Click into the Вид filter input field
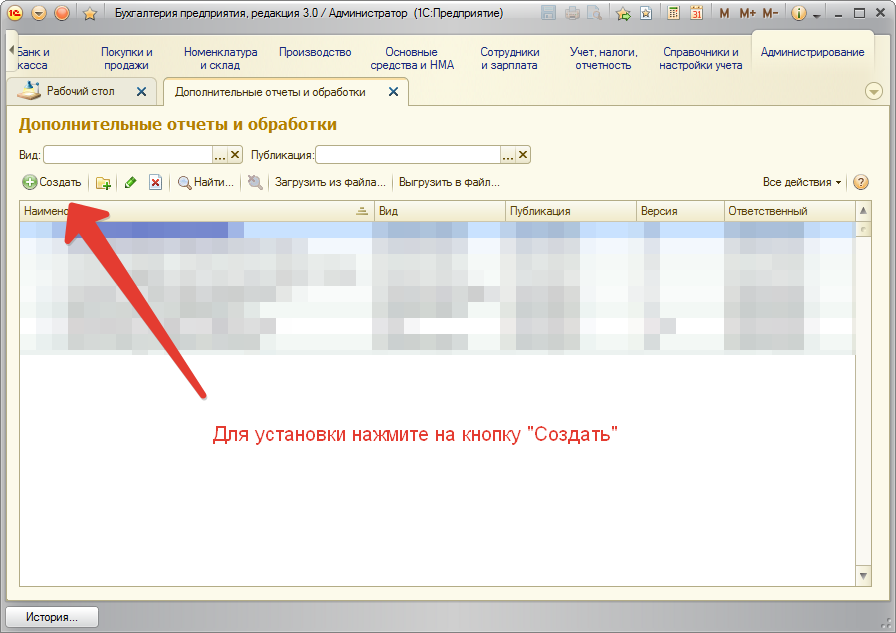896x633 pixels. pyautogui.click(x=127, y=155)
